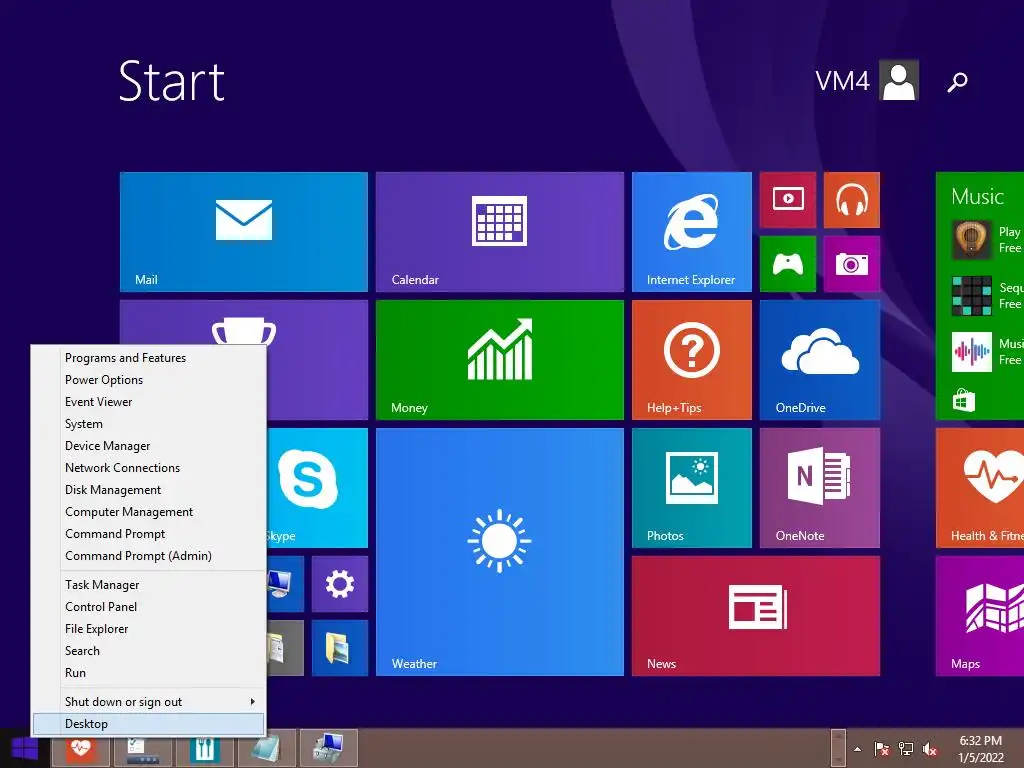Click the network tray icon

click(906, 749)
